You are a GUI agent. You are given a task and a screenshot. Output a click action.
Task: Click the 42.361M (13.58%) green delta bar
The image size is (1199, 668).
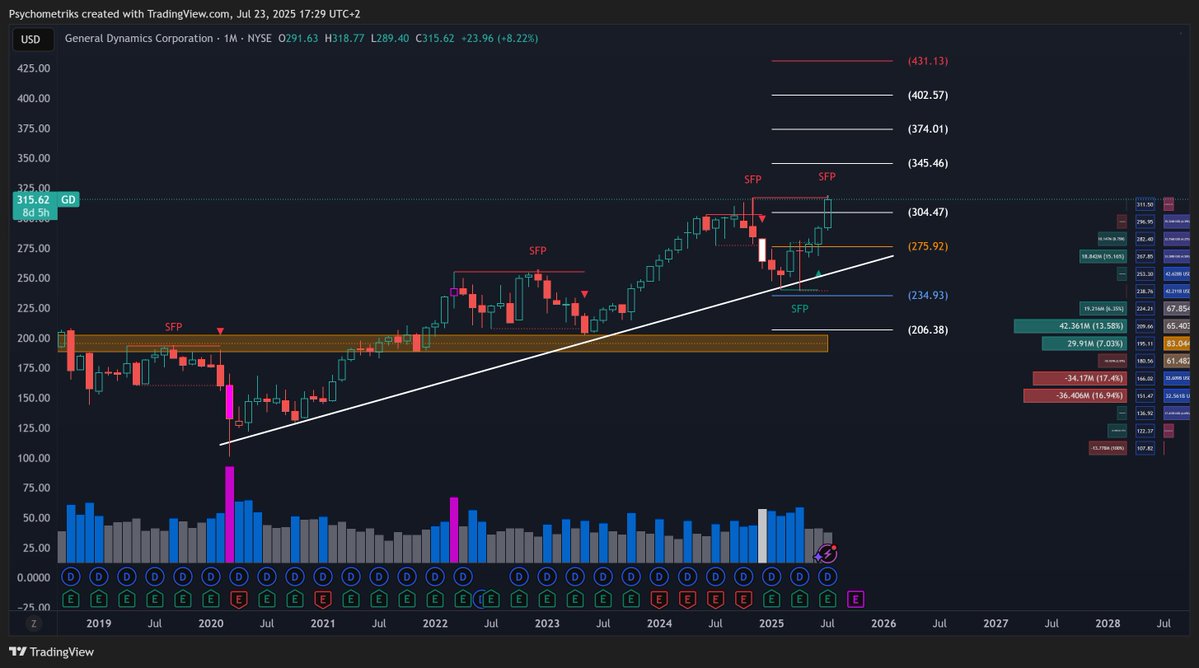pos(1070,326)
